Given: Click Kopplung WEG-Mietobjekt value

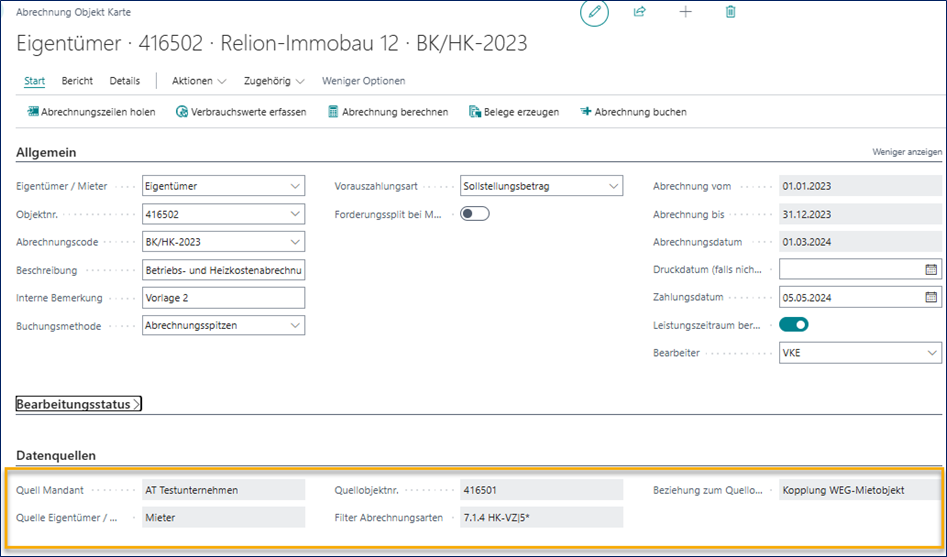Looking at the screenshot, I should tap(860, 490).
